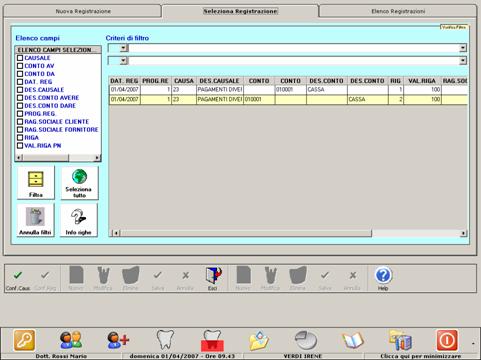Click the PROG.RE column header

pos(156,81)
